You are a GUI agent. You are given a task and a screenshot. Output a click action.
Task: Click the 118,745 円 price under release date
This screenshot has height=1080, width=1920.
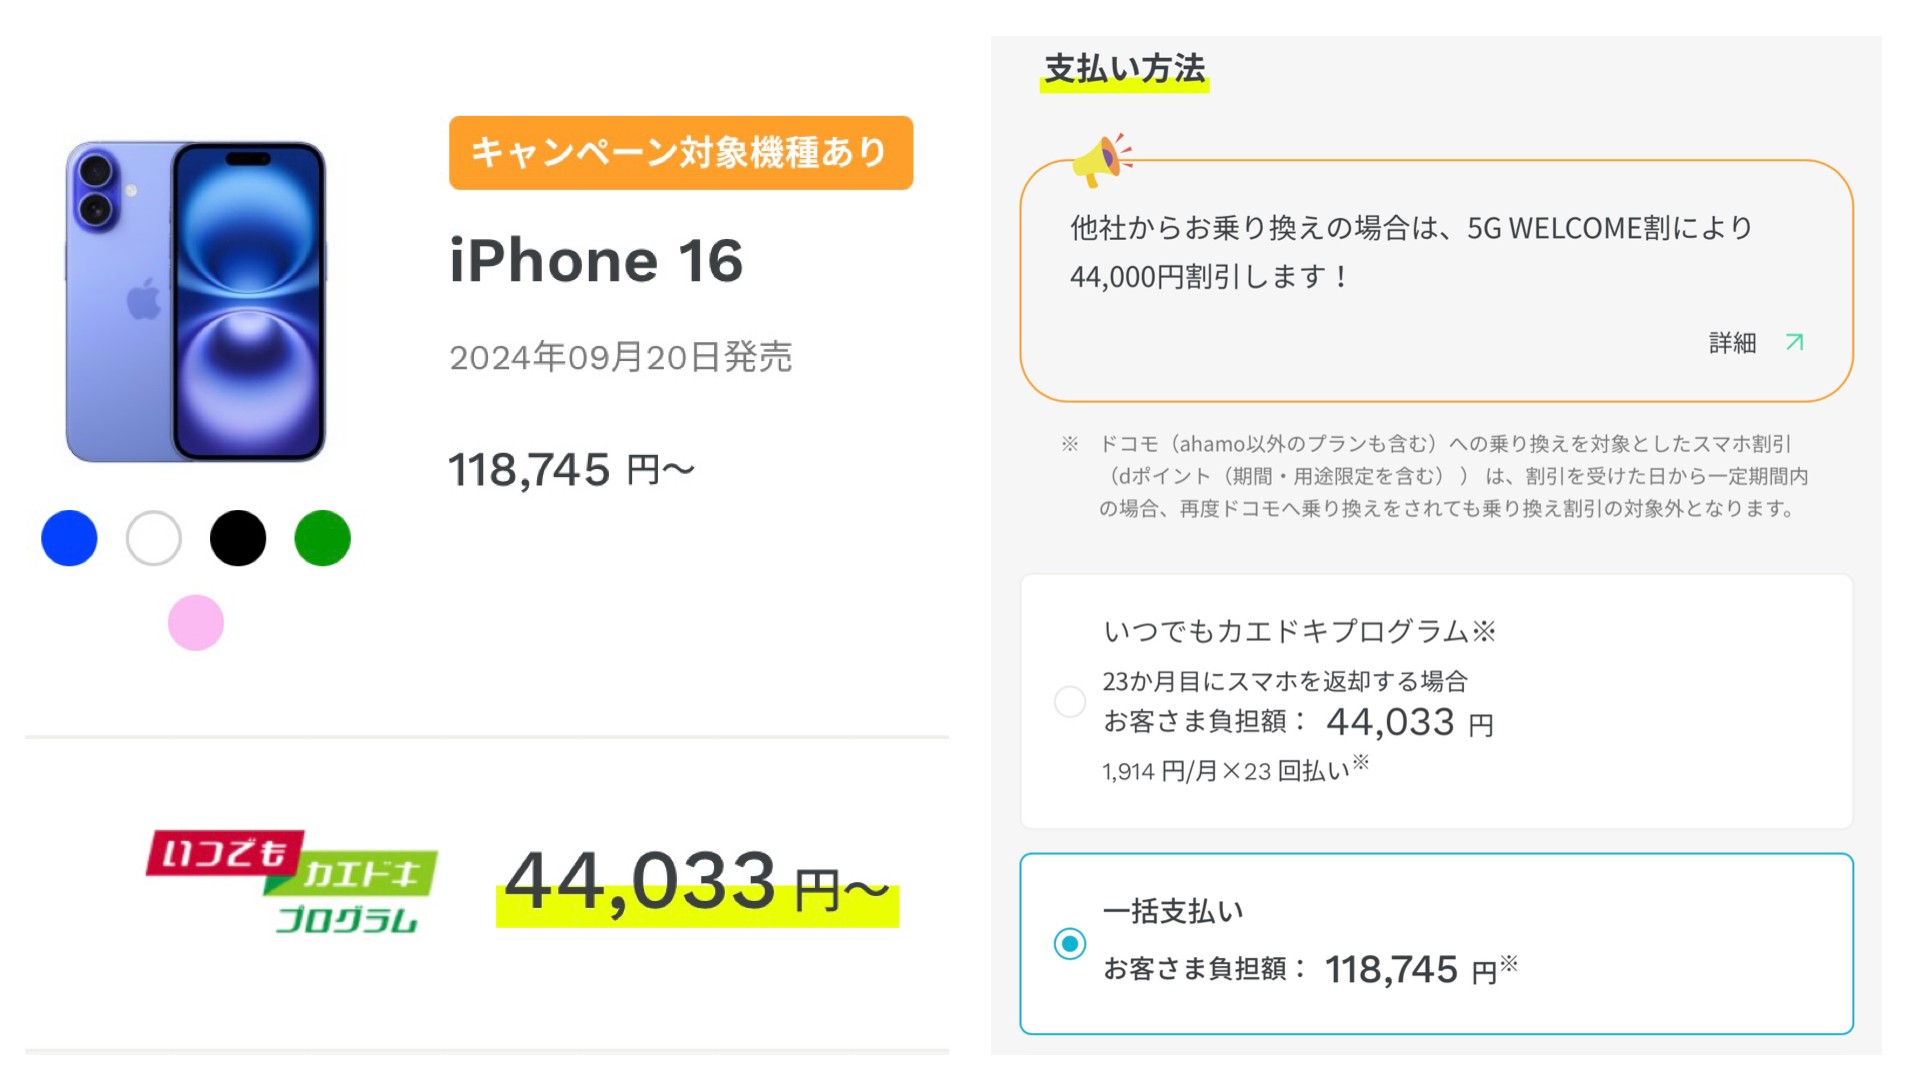coord(571,470)
